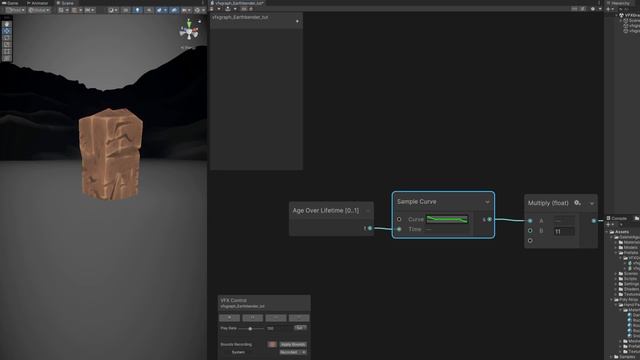Switch to the Game tab
Screen dimensions: 640x360
pos(11,3)
